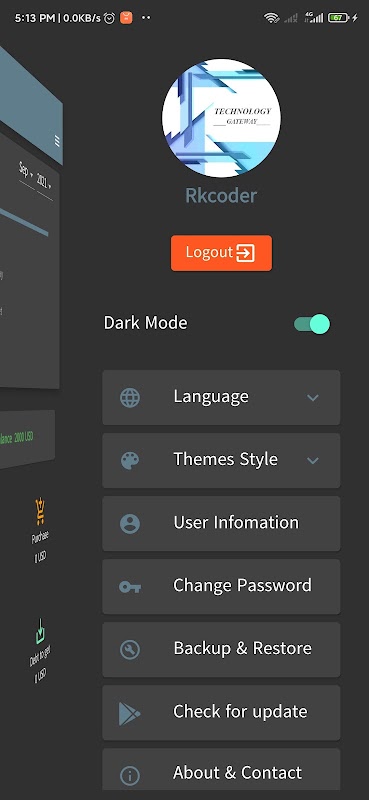This screenshot has height=800, width=369.
Task: Click the Play Store icon for updates
Action: pos(129,713)
